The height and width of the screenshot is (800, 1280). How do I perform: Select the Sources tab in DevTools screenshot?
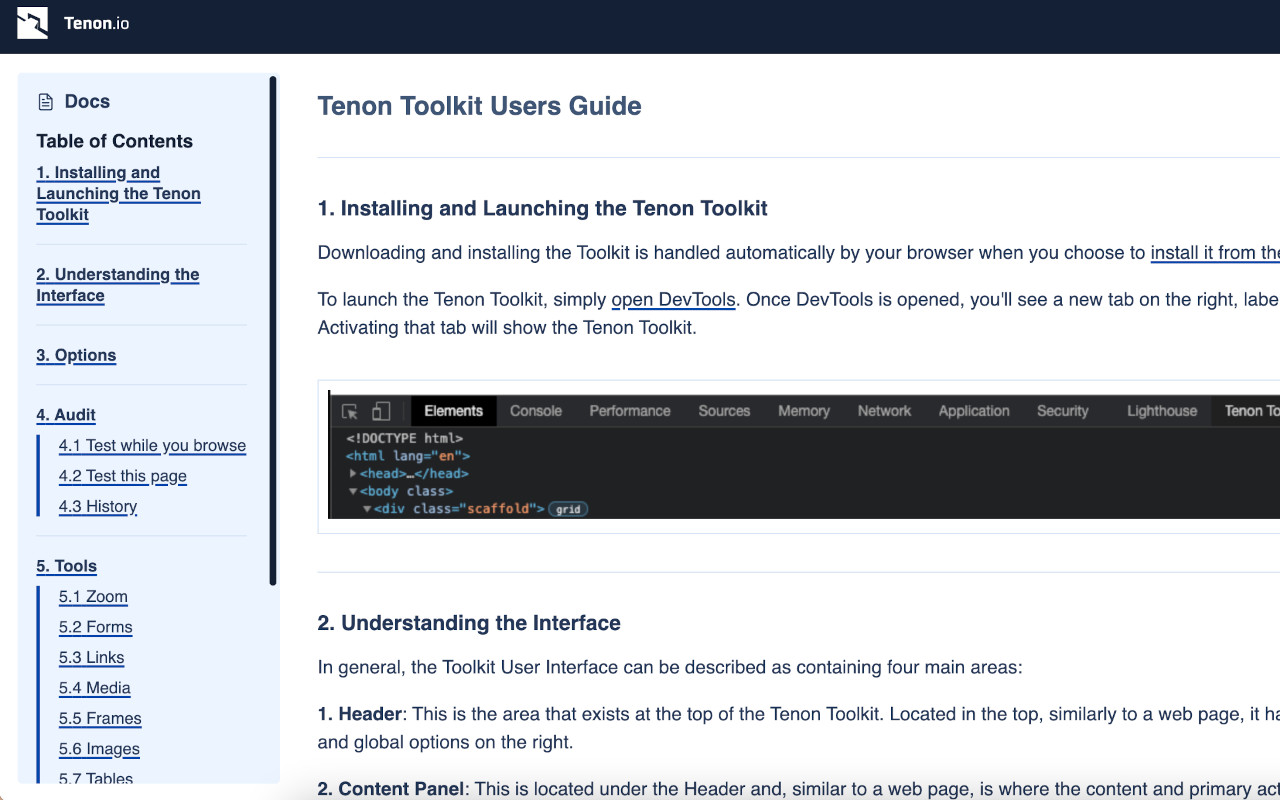point(724,411)
